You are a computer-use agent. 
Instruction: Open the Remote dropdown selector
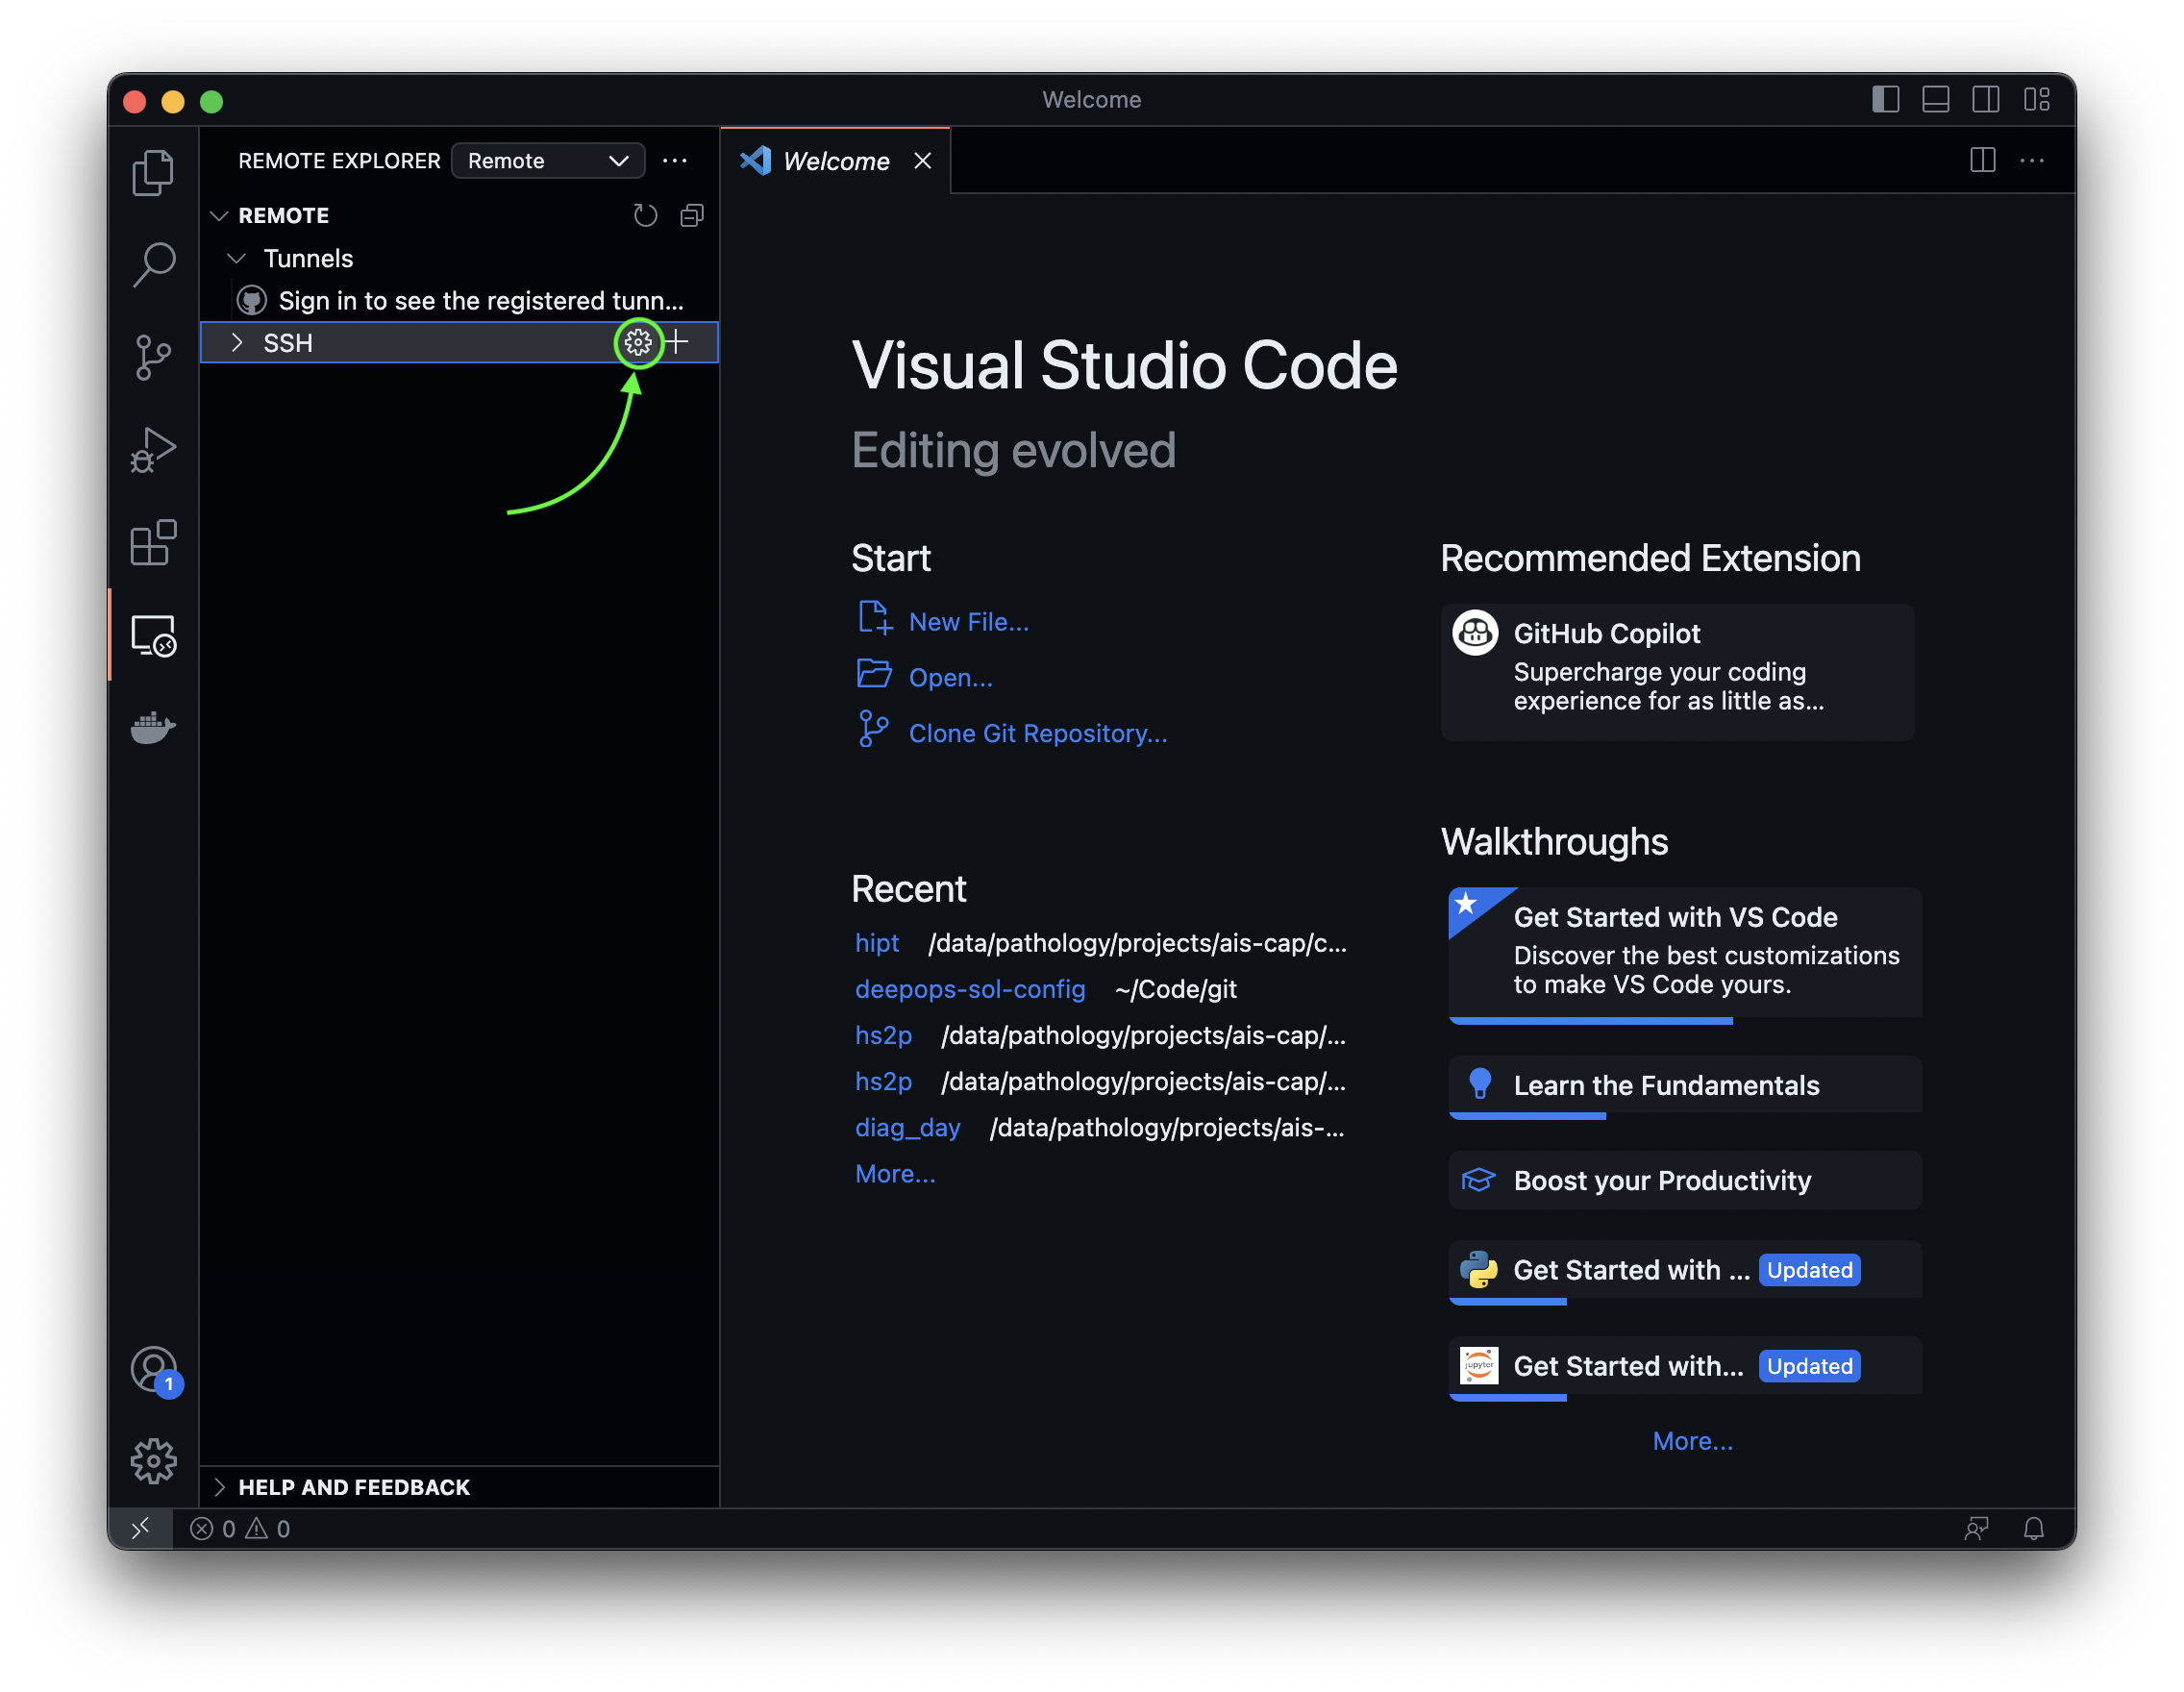pos(548,161)
